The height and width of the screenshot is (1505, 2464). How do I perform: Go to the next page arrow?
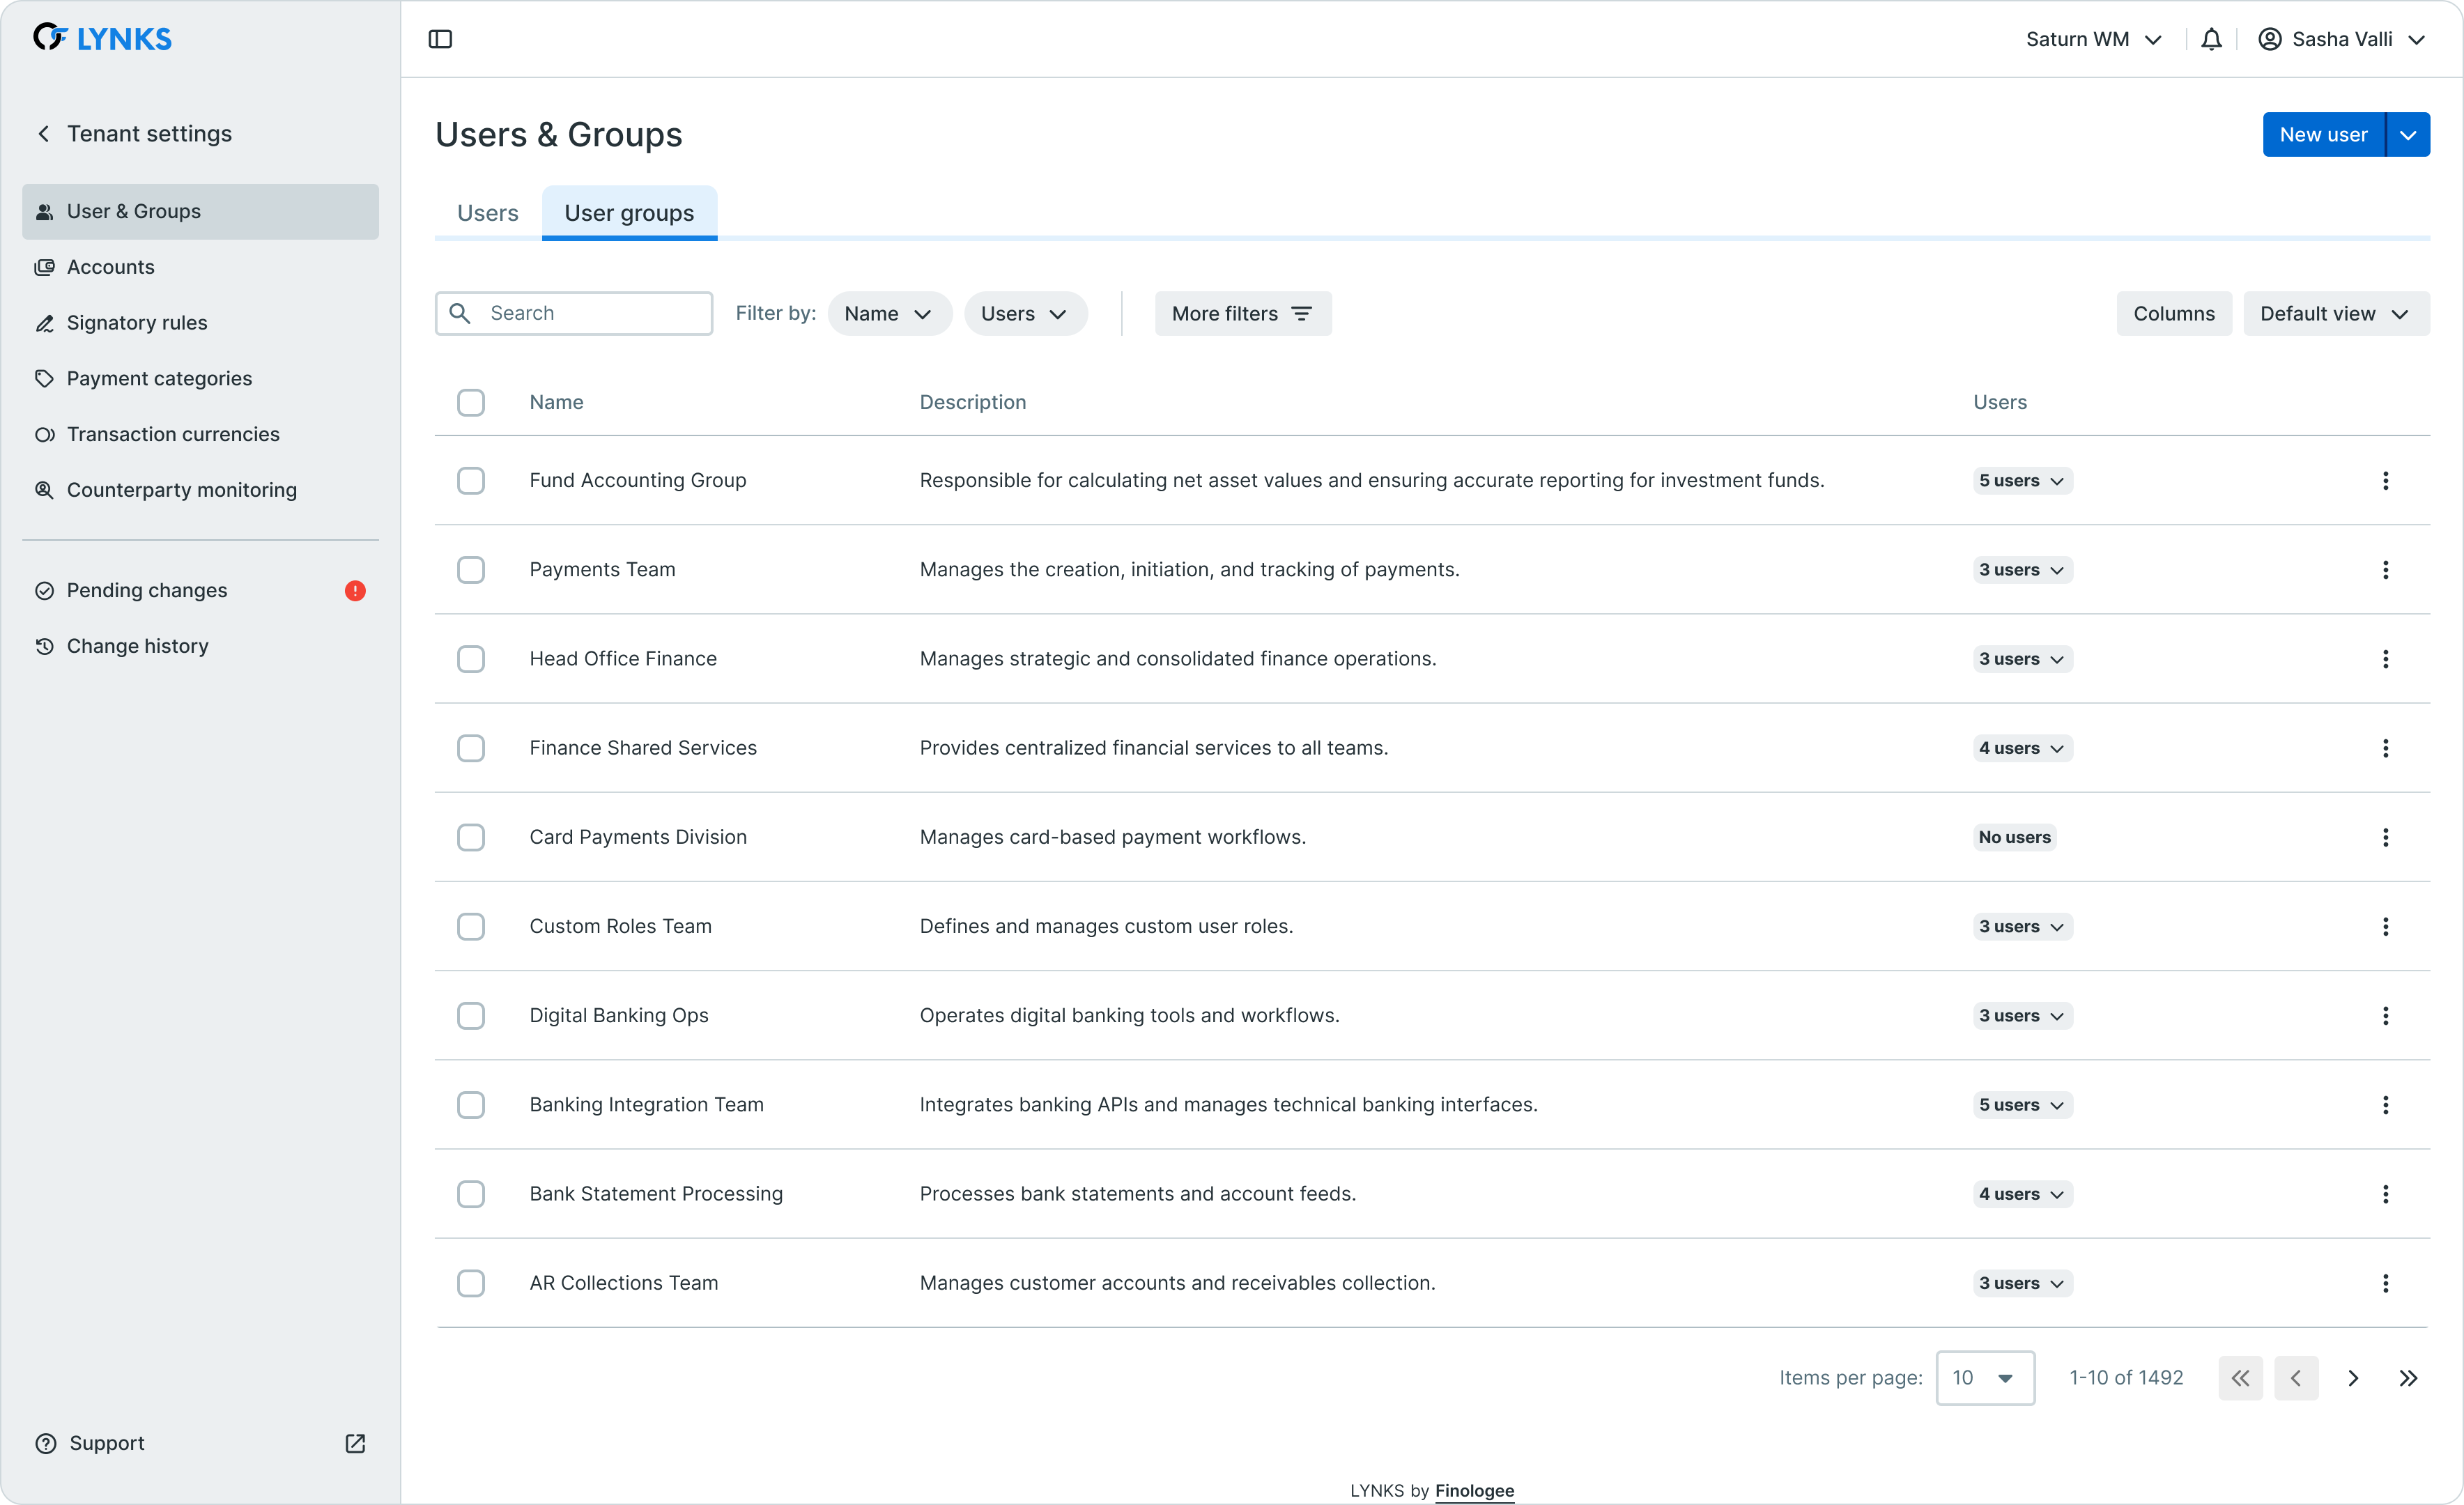(x=2353, y=1378)
